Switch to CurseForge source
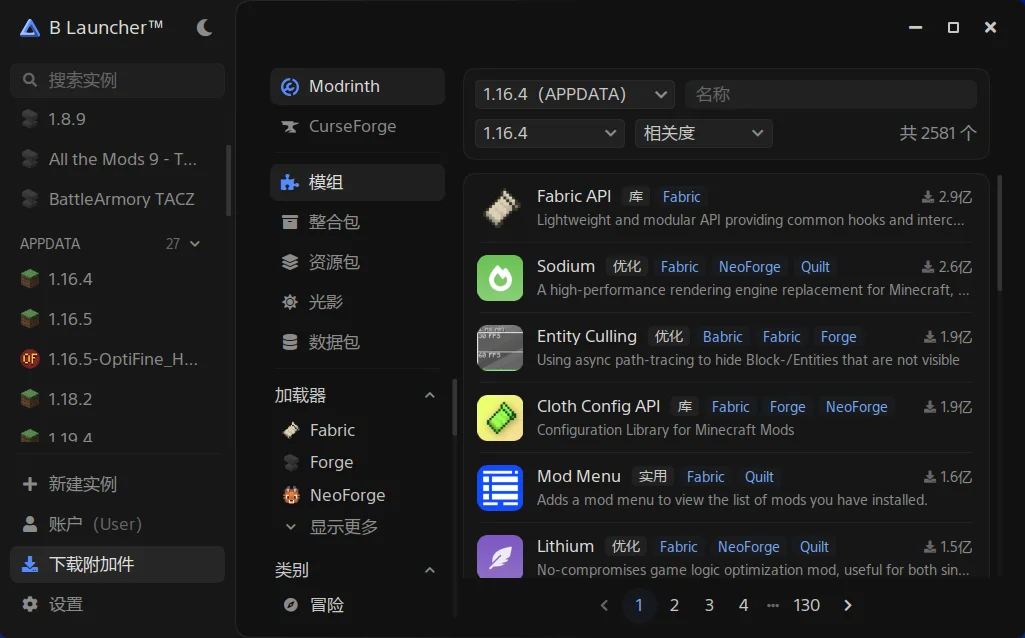The image size is (1025, 638). (x=358, y=126)
